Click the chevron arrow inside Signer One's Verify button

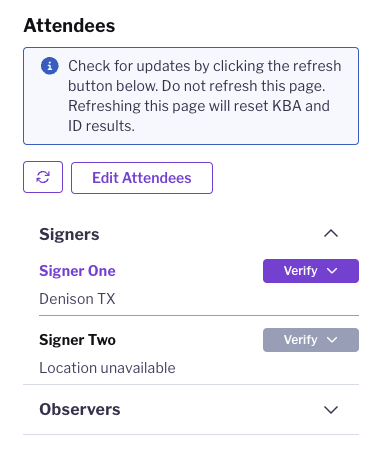point(332,271)
